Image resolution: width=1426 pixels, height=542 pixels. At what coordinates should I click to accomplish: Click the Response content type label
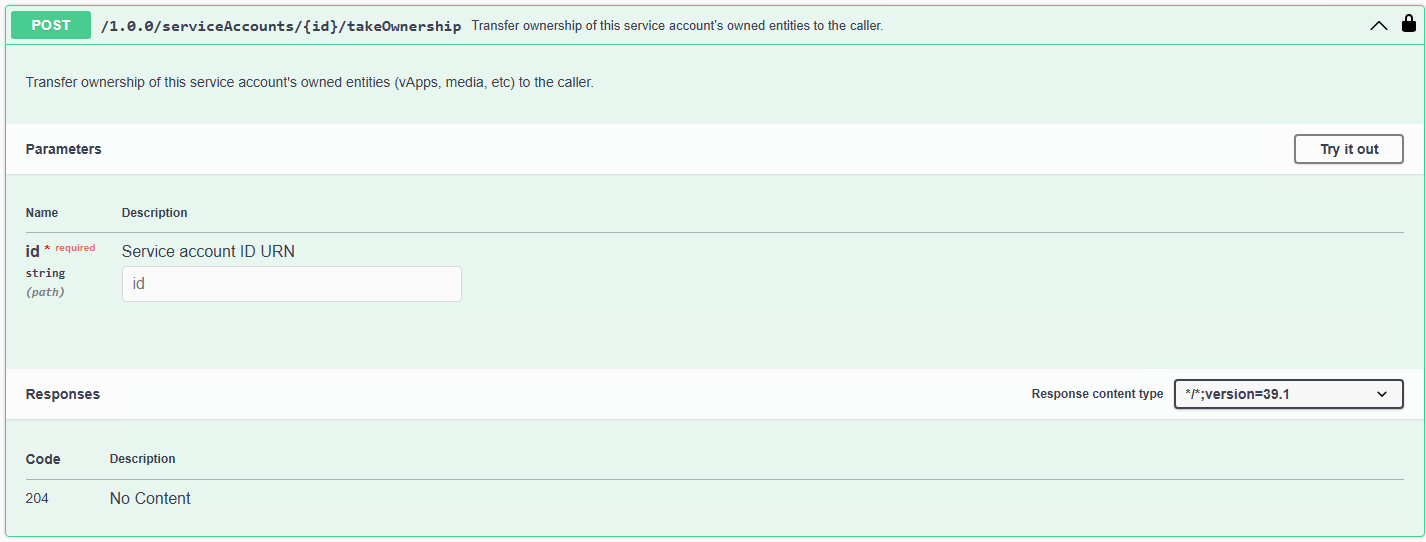coord(1097,394)
